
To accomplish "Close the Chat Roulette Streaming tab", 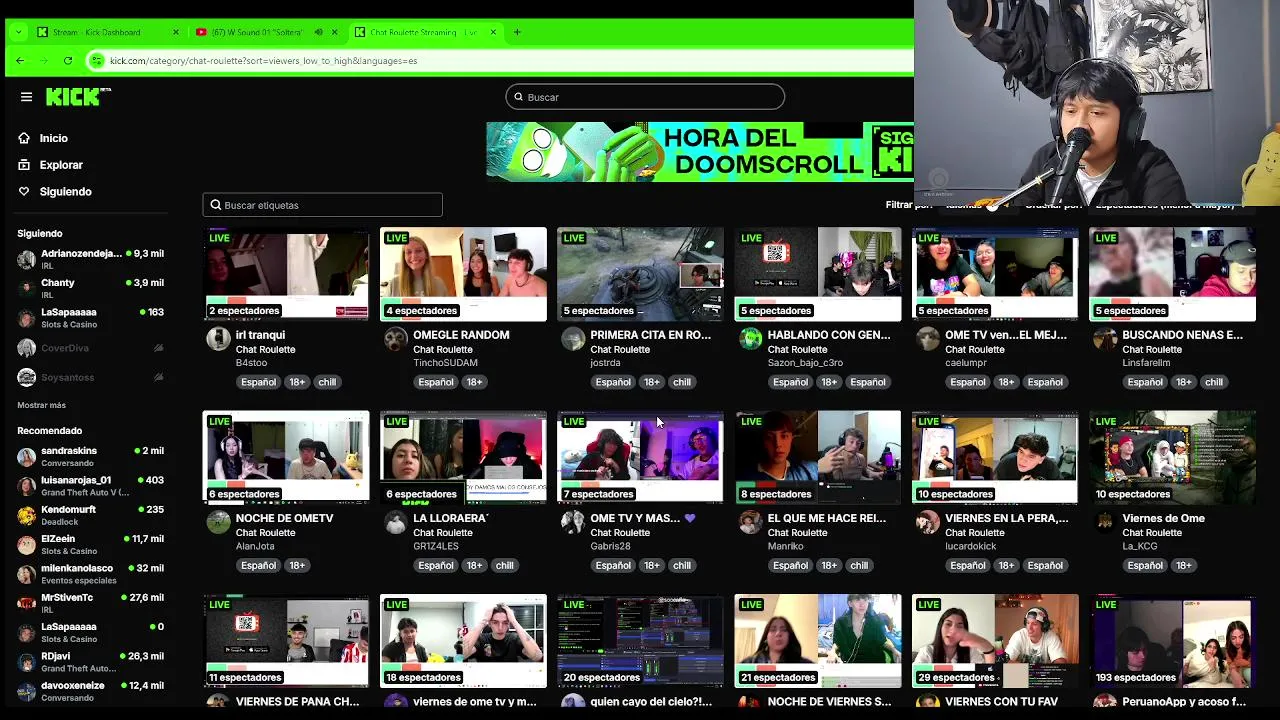I will (x=493, y=32).
